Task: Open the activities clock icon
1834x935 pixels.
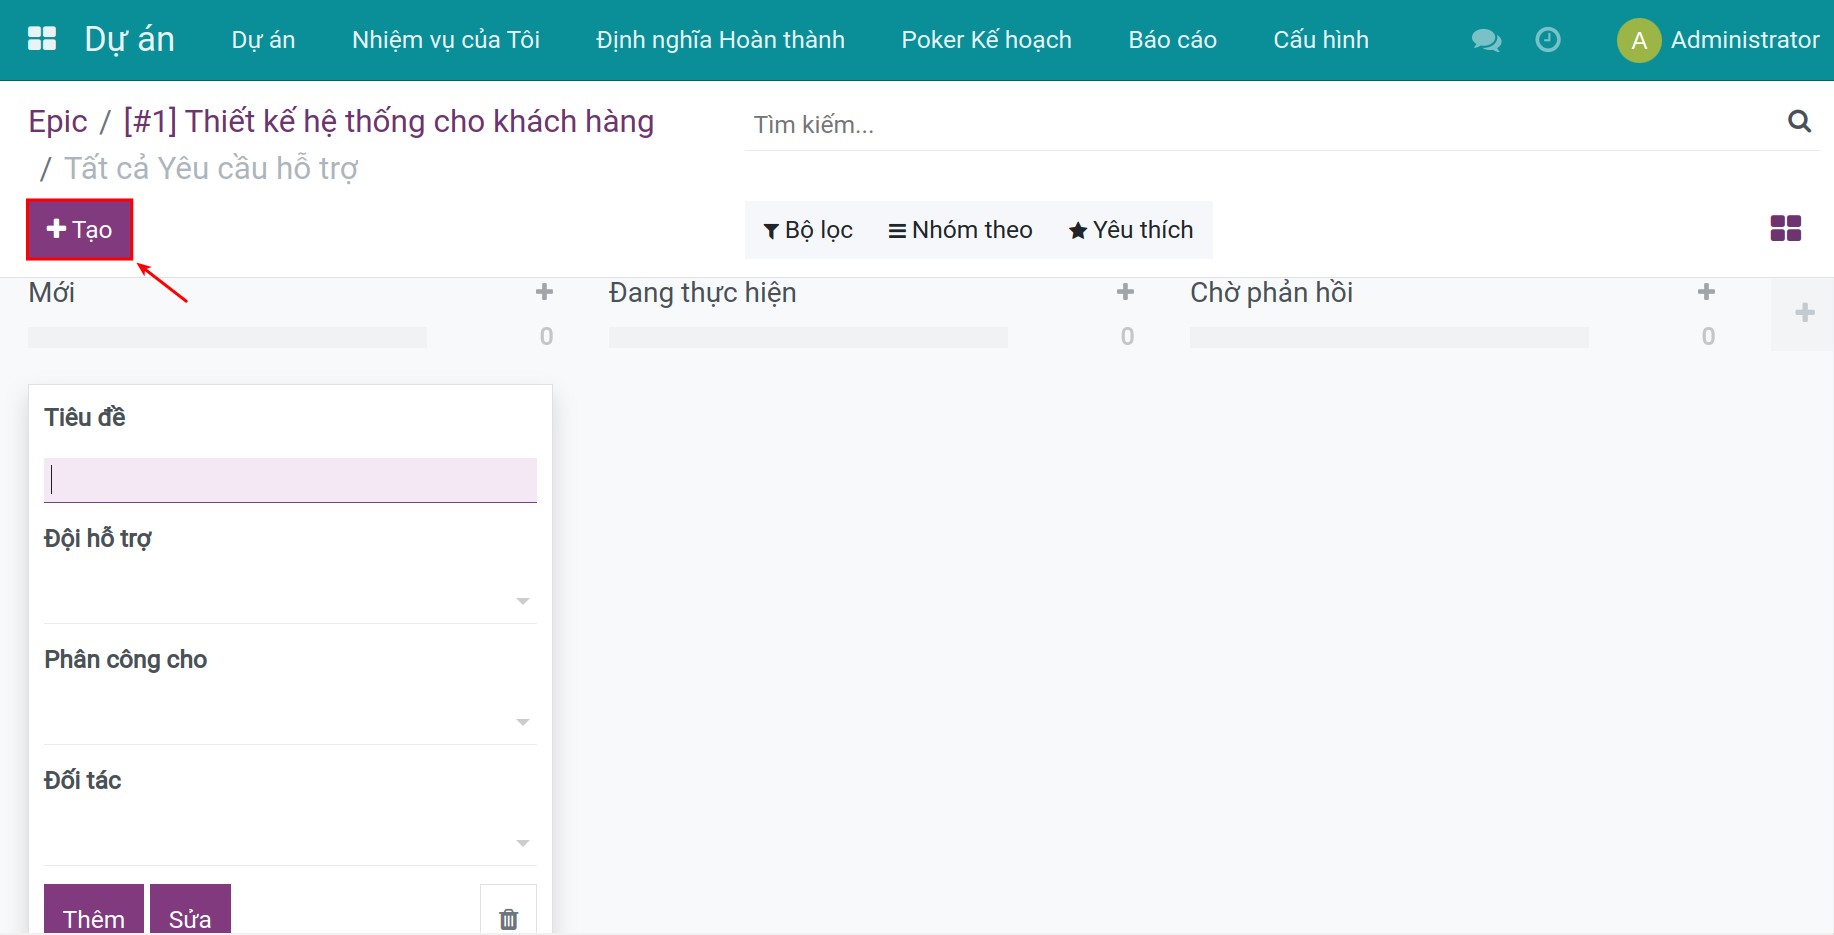Action: (x=1548, y=40)
